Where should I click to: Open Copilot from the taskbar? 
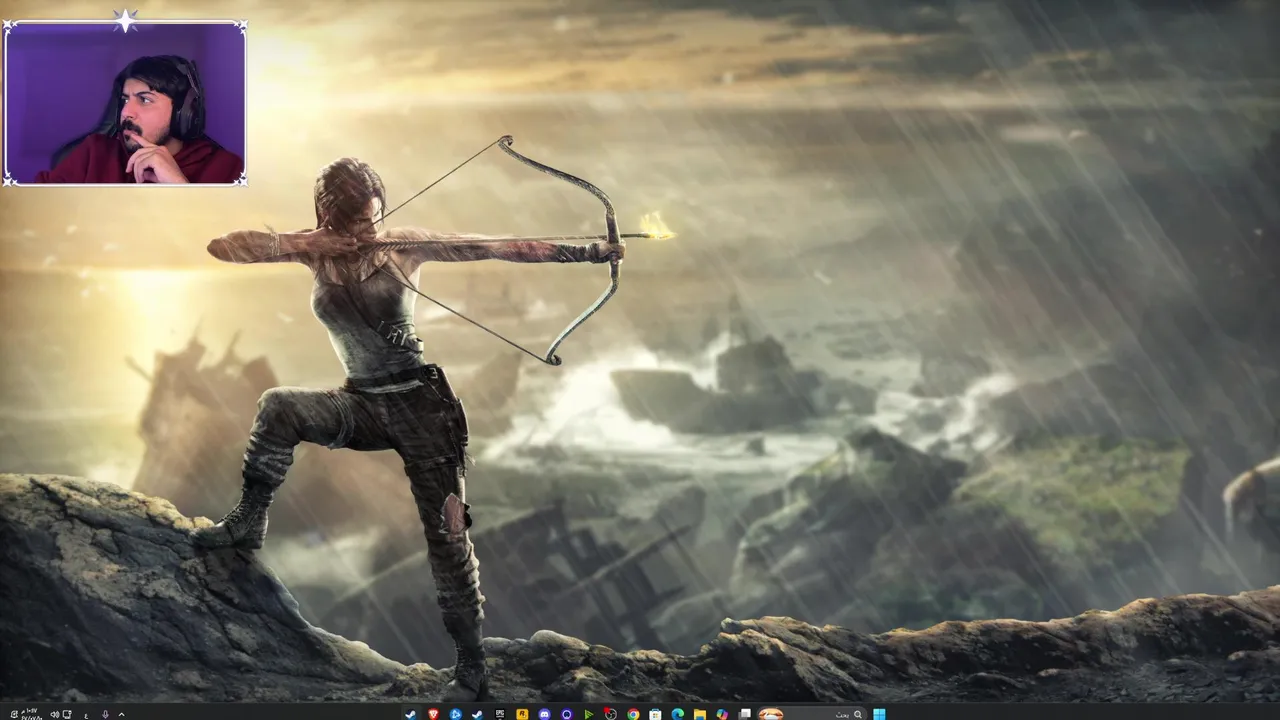coord(722,714)
